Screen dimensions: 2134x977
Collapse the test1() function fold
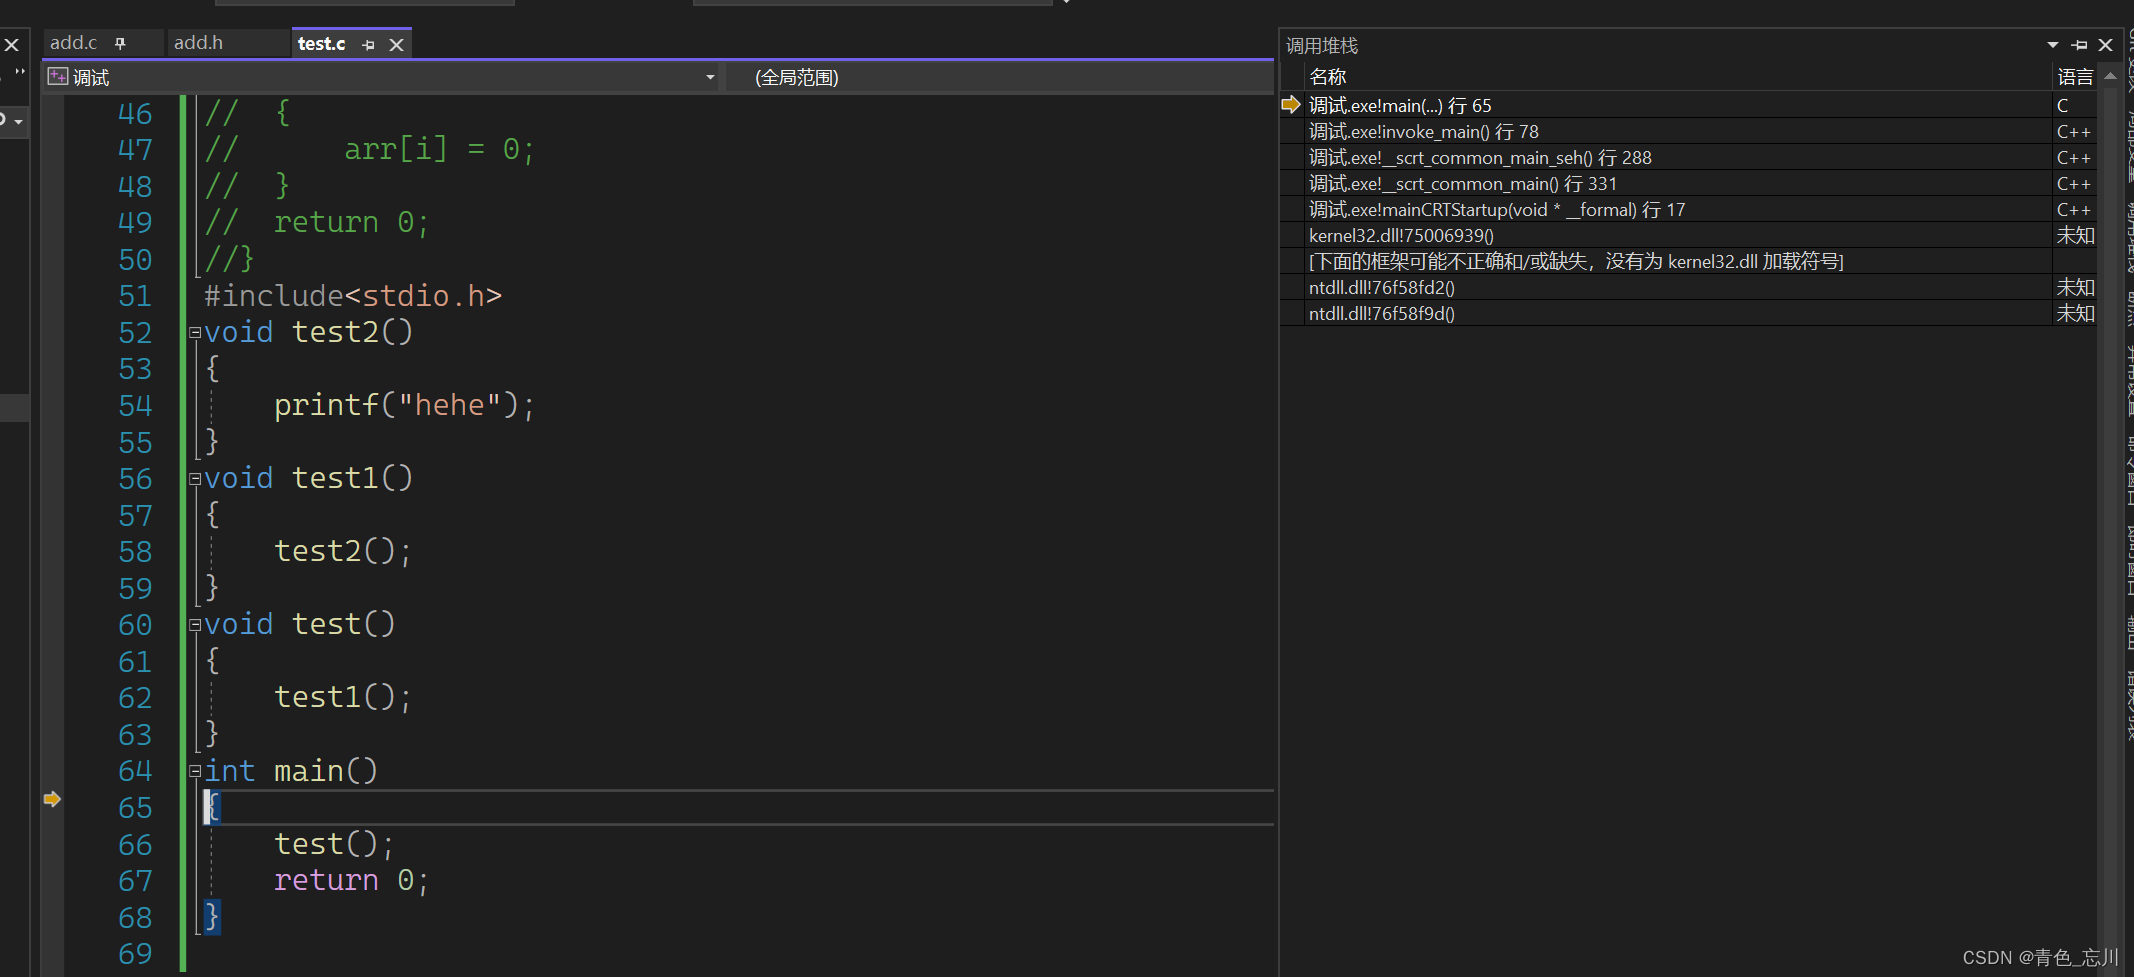[195, 479]
